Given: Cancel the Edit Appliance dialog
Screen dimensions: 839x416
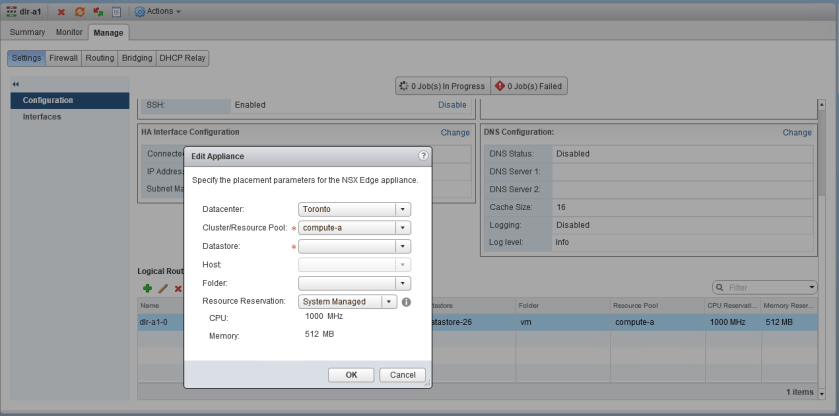Looking at the screenshot, I should (x=402, y=374).
